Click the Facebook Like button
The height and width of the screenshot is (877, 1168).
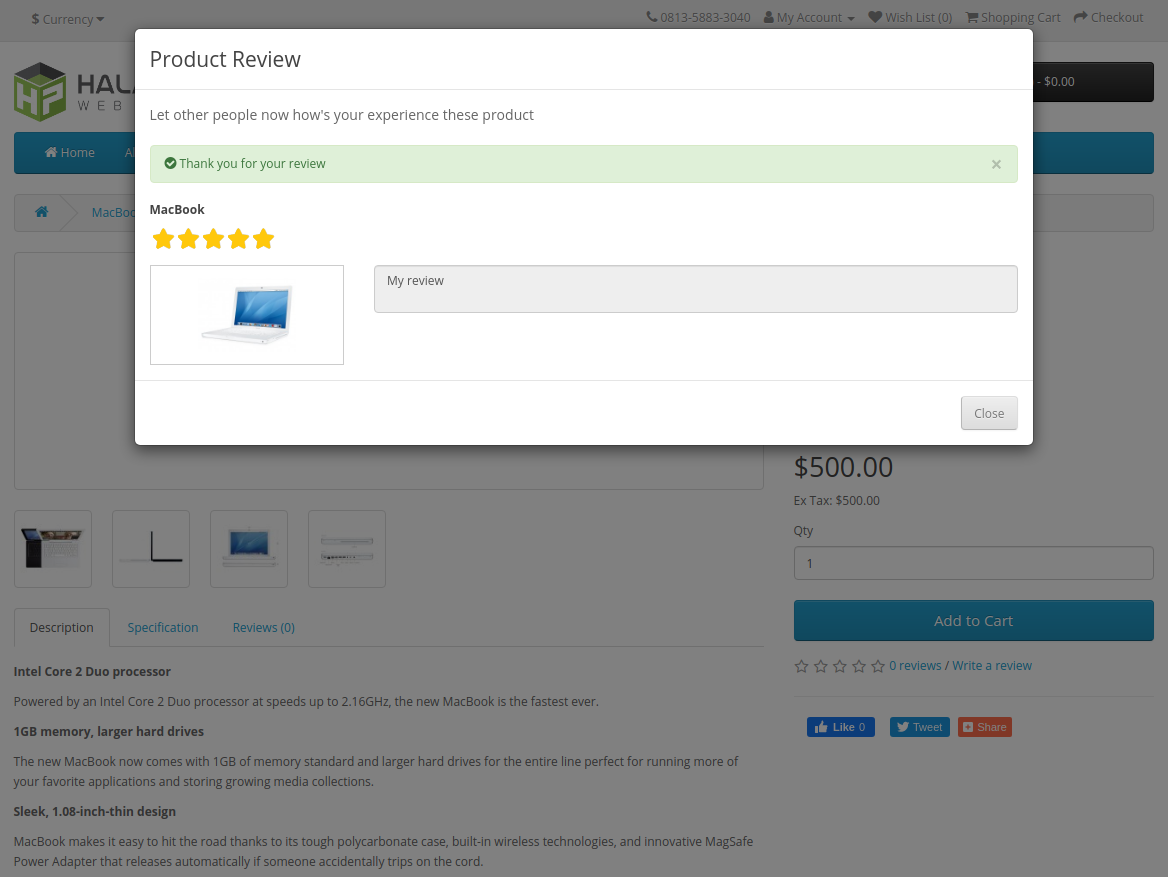[x=840, y=727]
